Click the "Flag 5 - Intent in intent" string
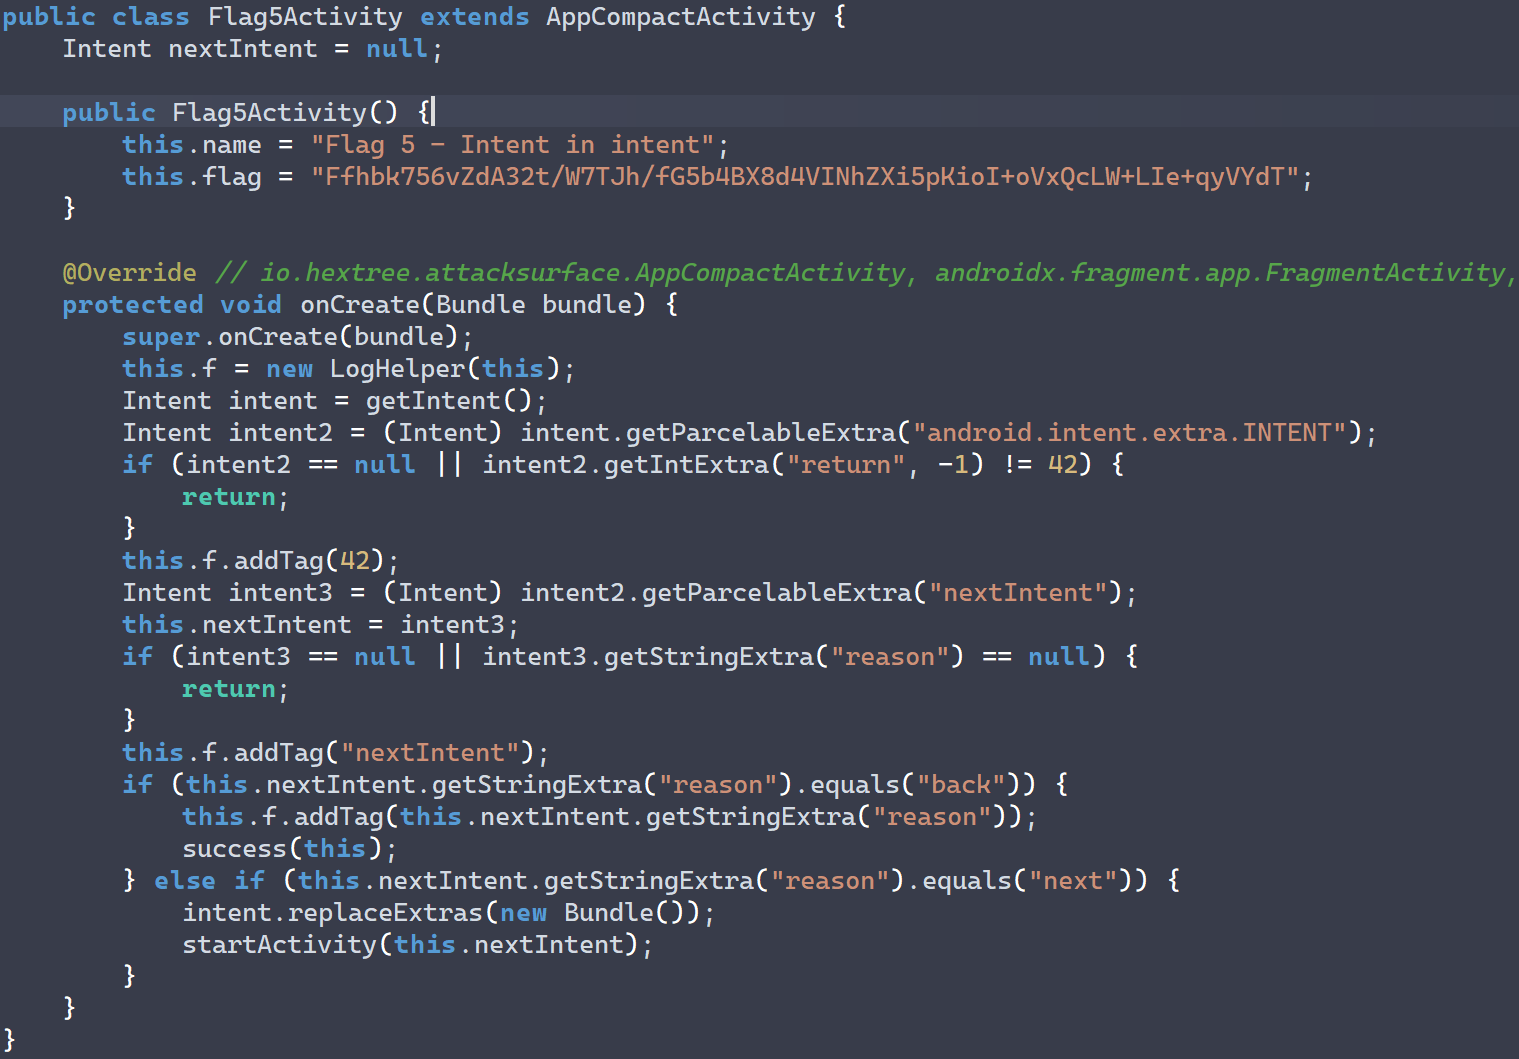The height and width of the screenshot is (1059, 1519). point(512,145)
